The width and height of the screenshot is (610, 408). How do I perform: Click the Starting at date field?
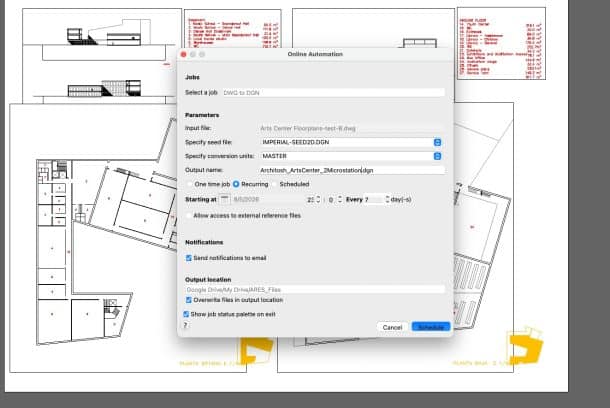click(268, 200)
